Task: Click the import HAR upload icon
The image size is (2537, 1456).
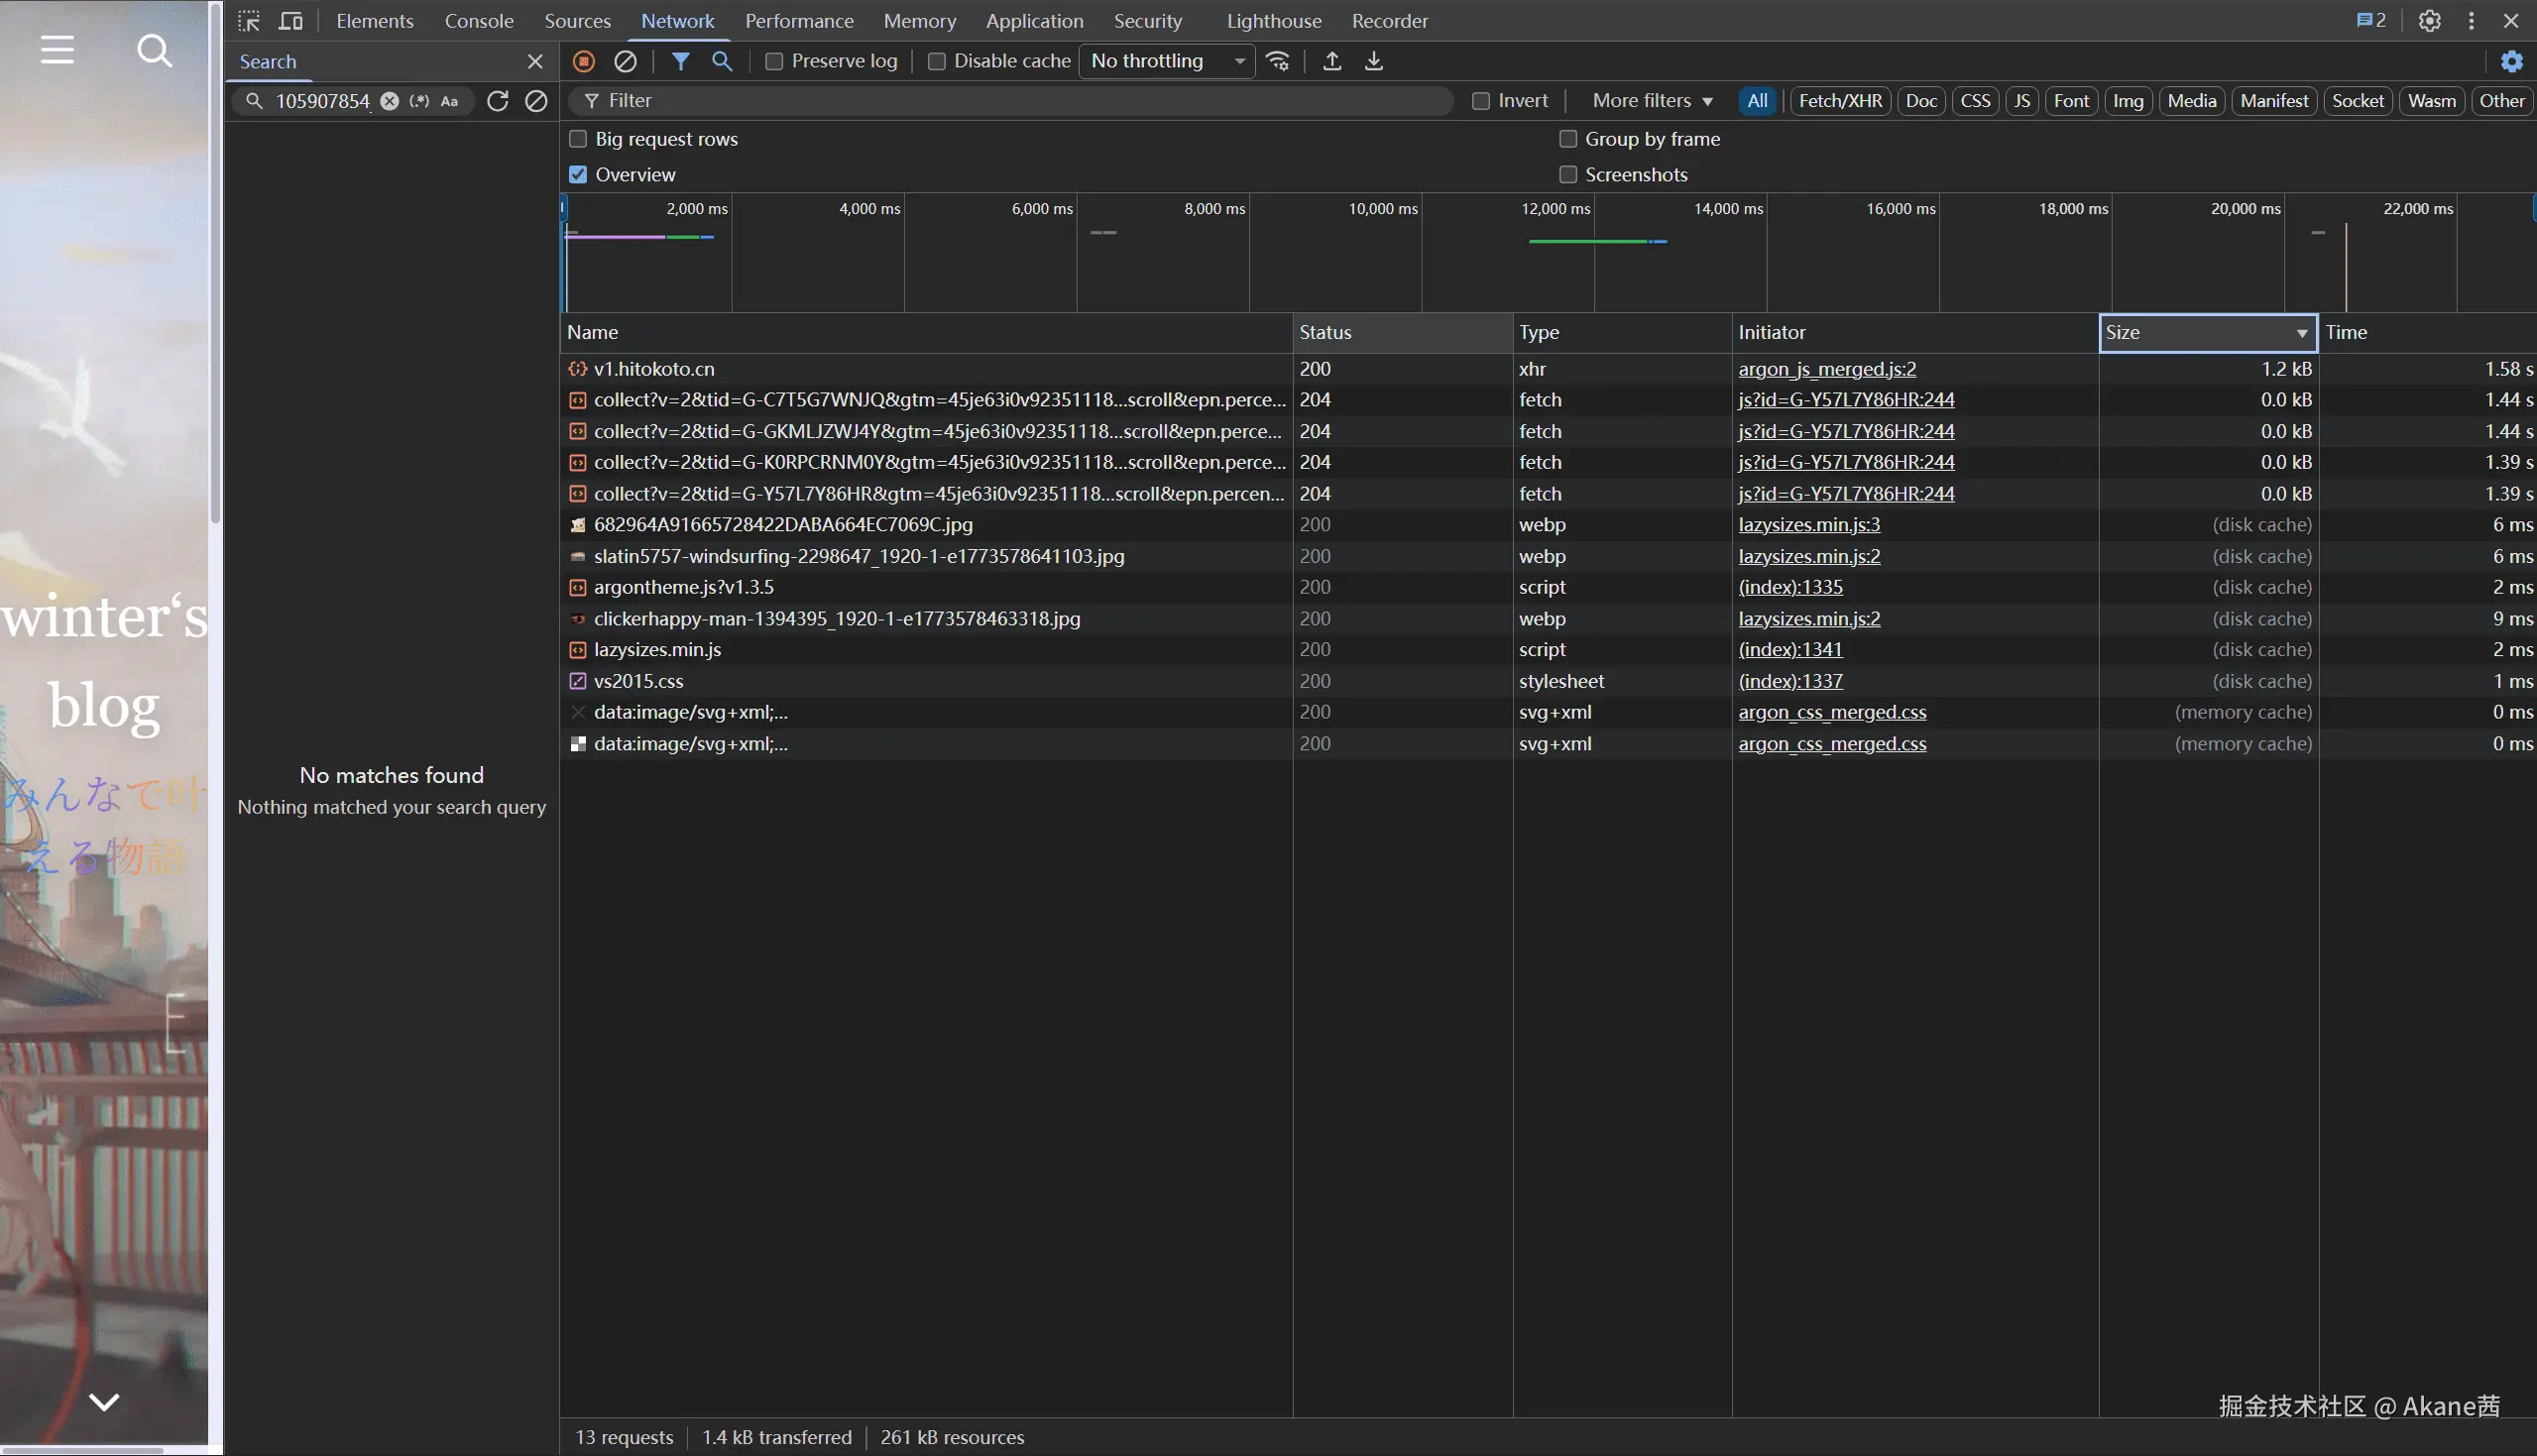Action: tap(1331, 61)
